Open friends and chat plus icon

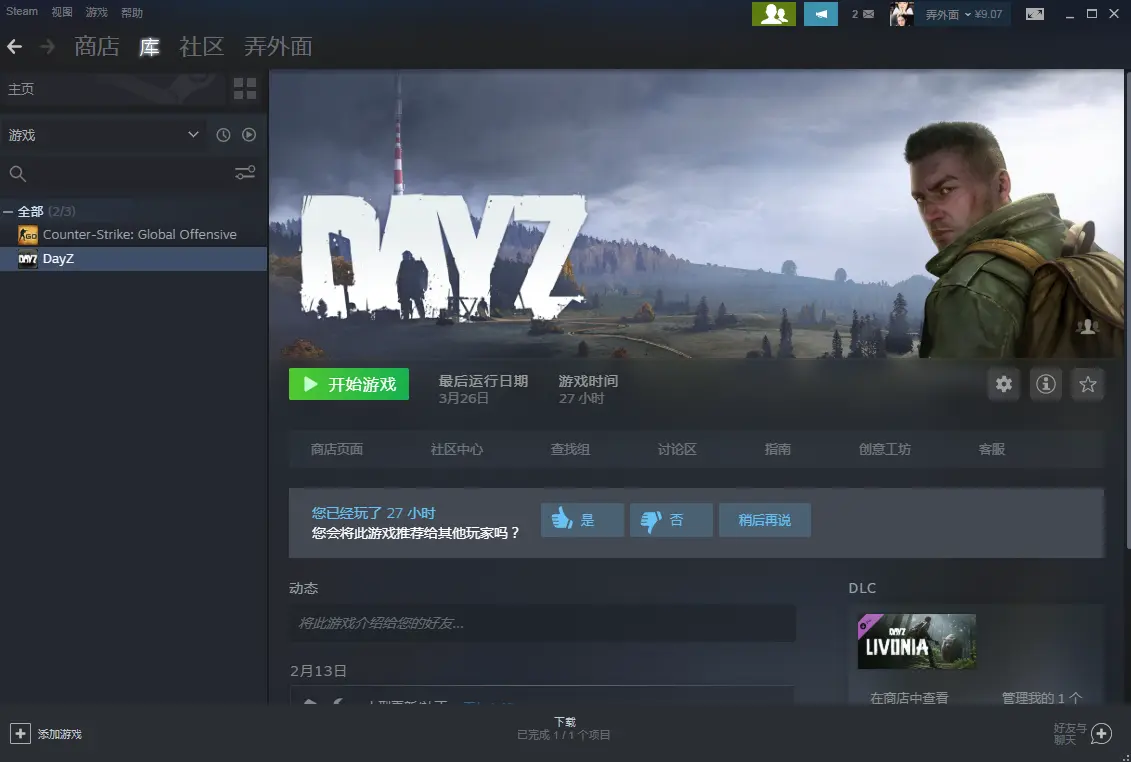coord(1101,734)
